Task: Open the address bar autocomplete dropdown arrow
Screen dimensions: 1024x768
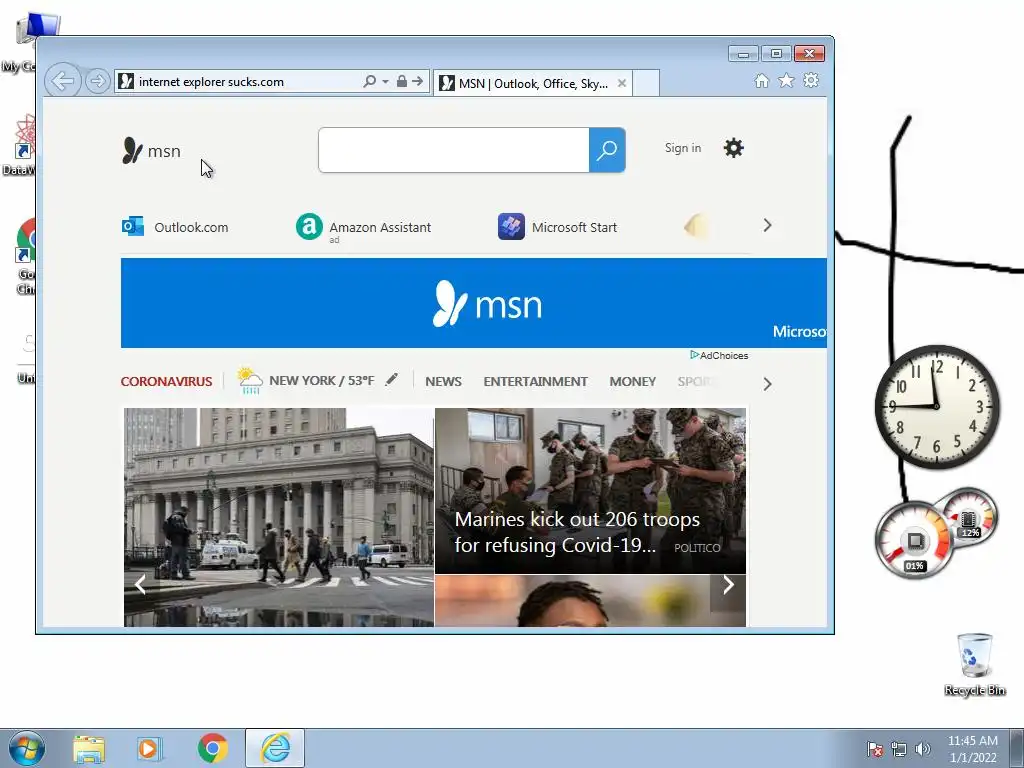Action: point(385,82)
